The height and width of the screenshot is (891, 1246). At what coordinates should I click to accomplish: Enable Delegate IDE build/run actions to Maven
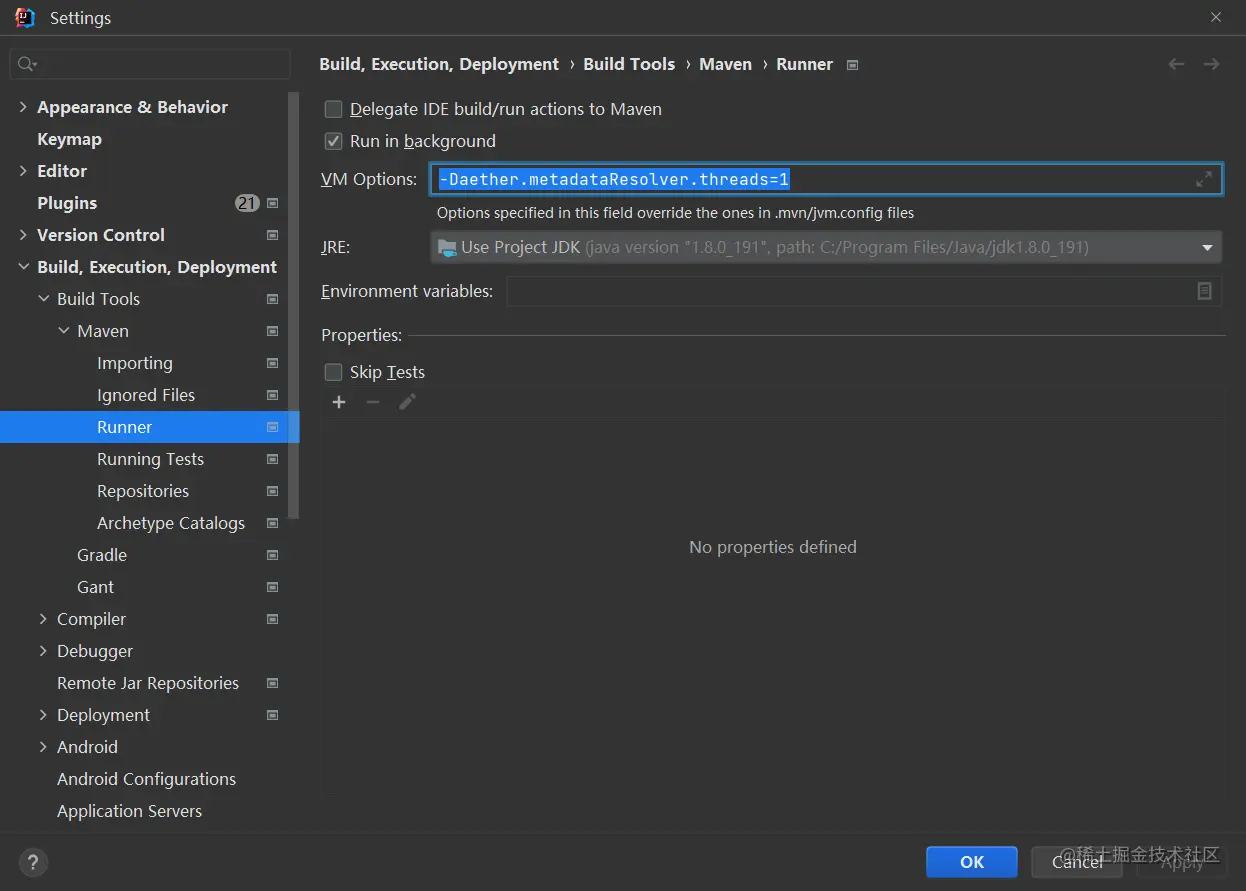[x=334, y=109]
